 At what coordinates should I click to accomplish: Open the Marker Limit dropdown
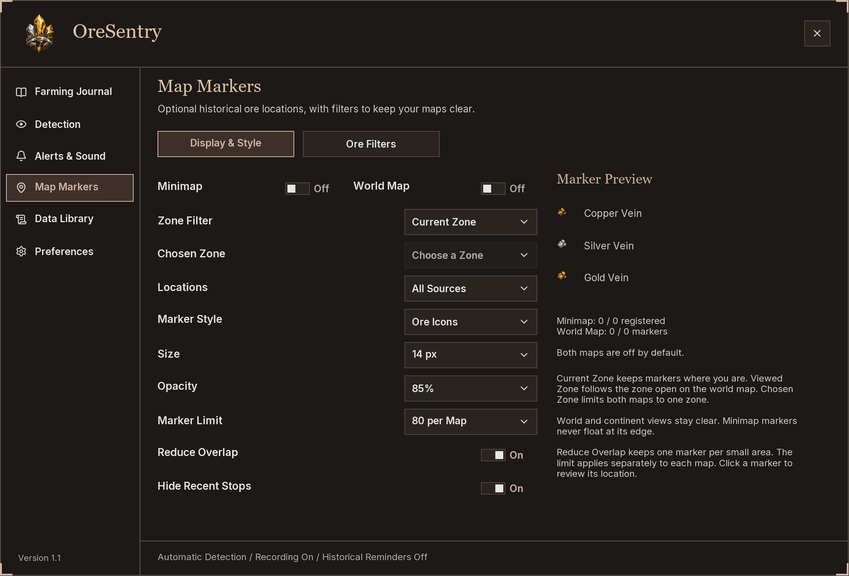tap(471, 421)
